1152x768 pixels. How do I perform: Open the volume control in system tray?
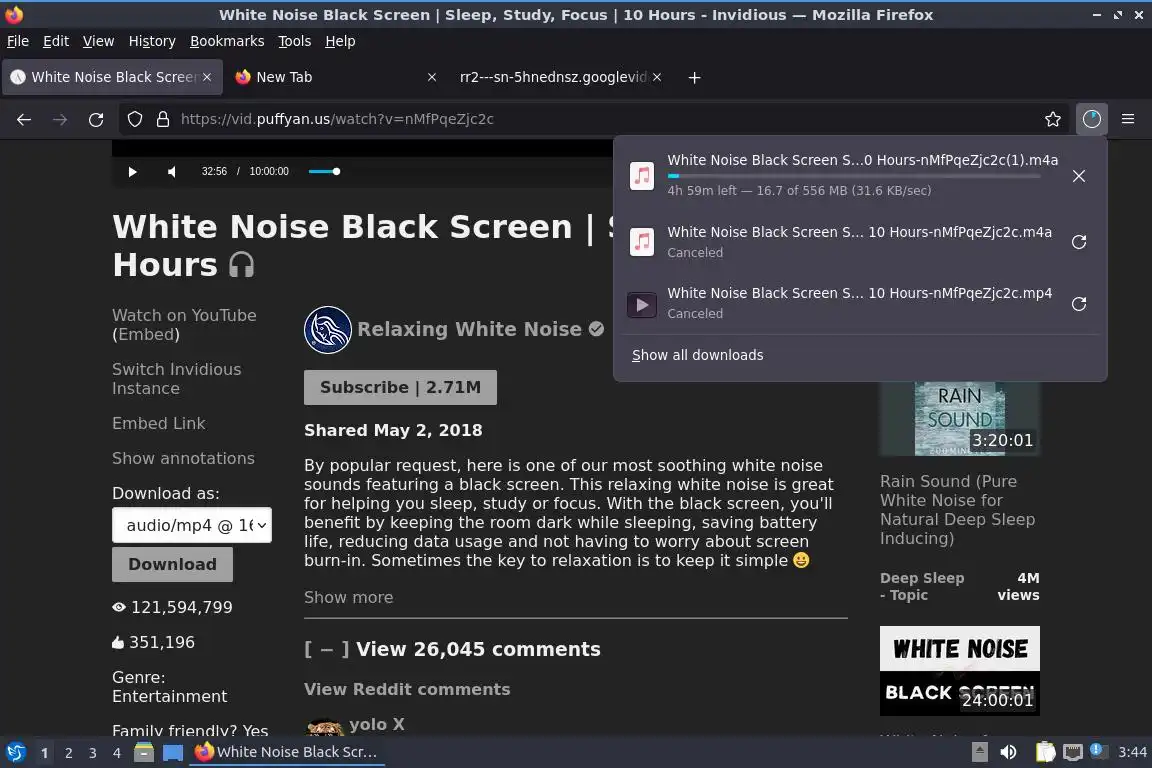[1009, 752]
